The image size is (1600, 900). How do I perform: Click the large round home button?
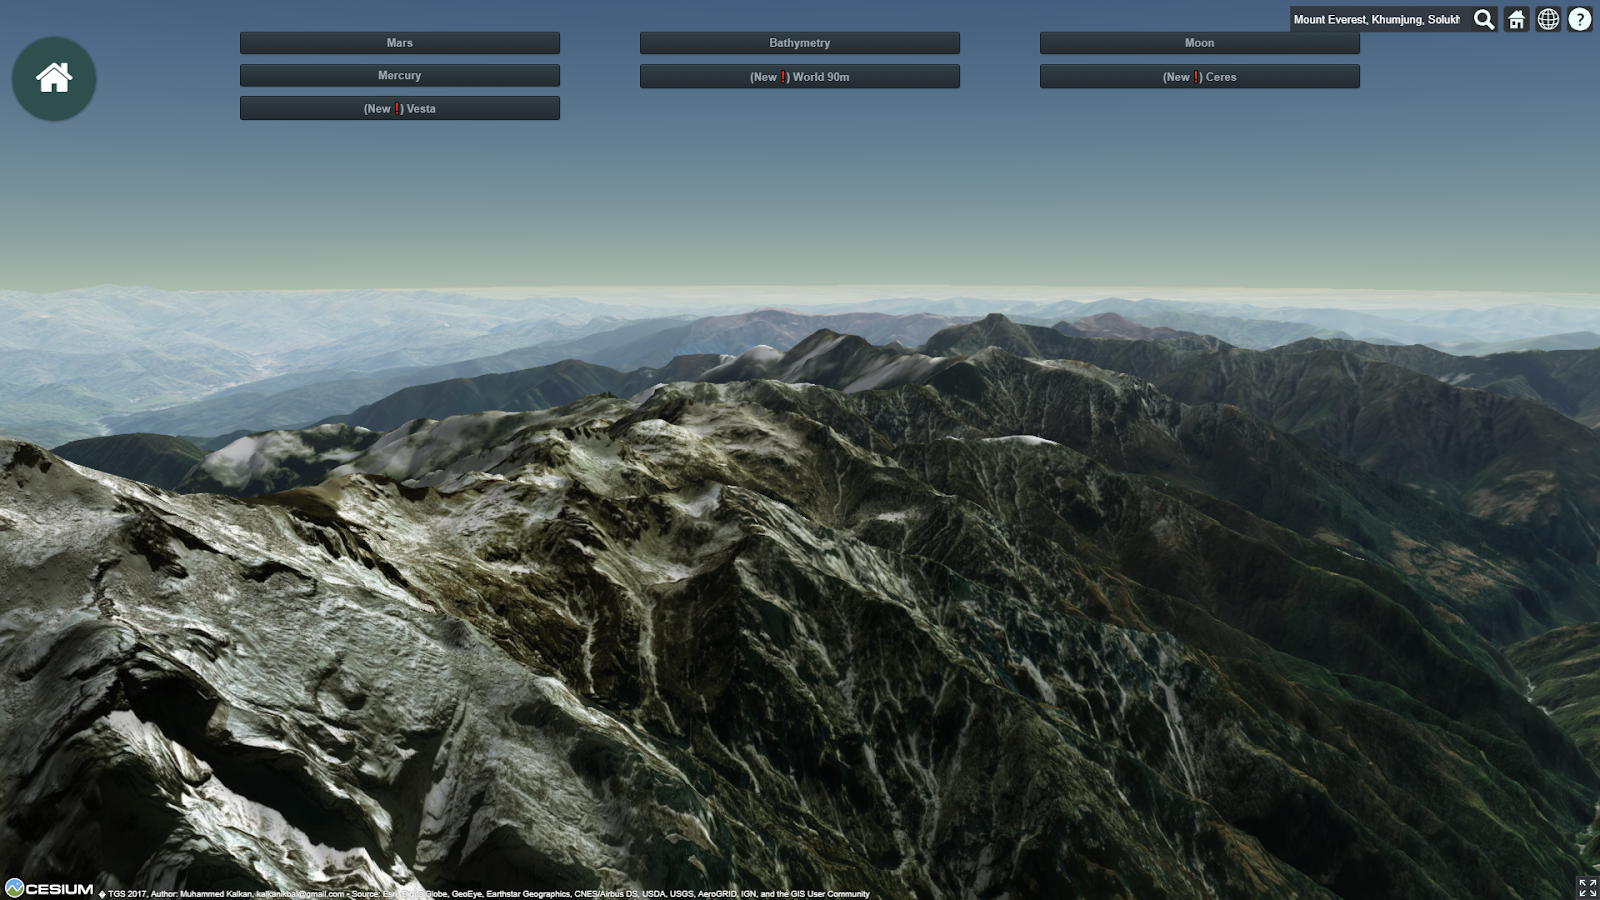pyautogui.click(x=54, y=78)
